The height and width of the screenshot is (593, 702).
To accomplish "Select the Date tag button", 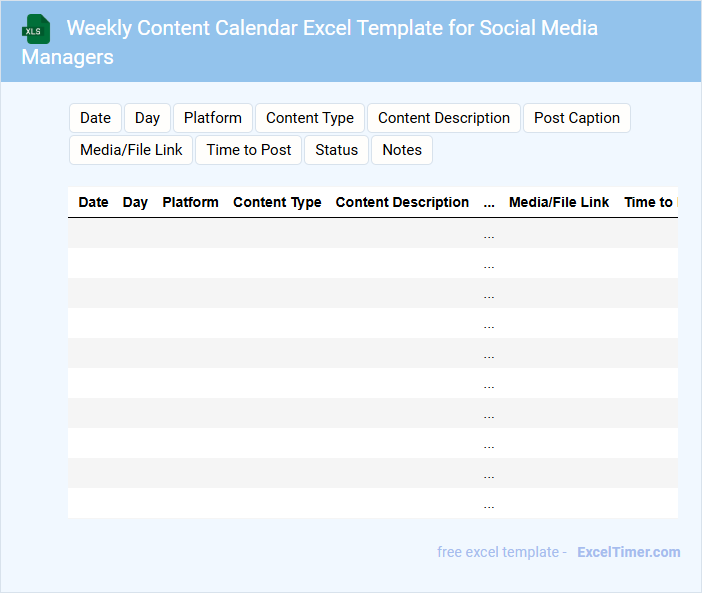I will (x=95, y=118).
